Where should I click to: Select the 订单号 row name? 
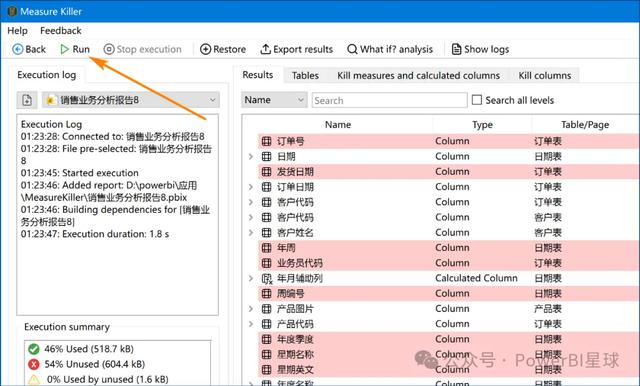tap(291, 141)
